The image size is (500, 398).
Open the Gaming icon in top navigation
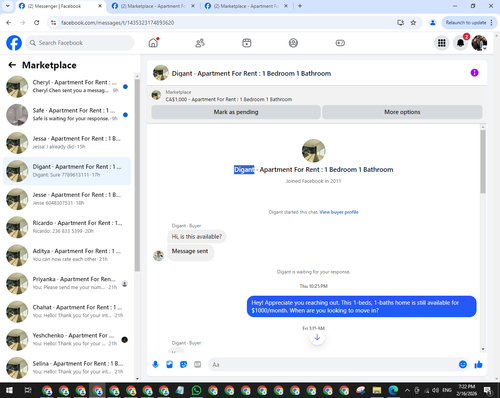coord(340,43)
